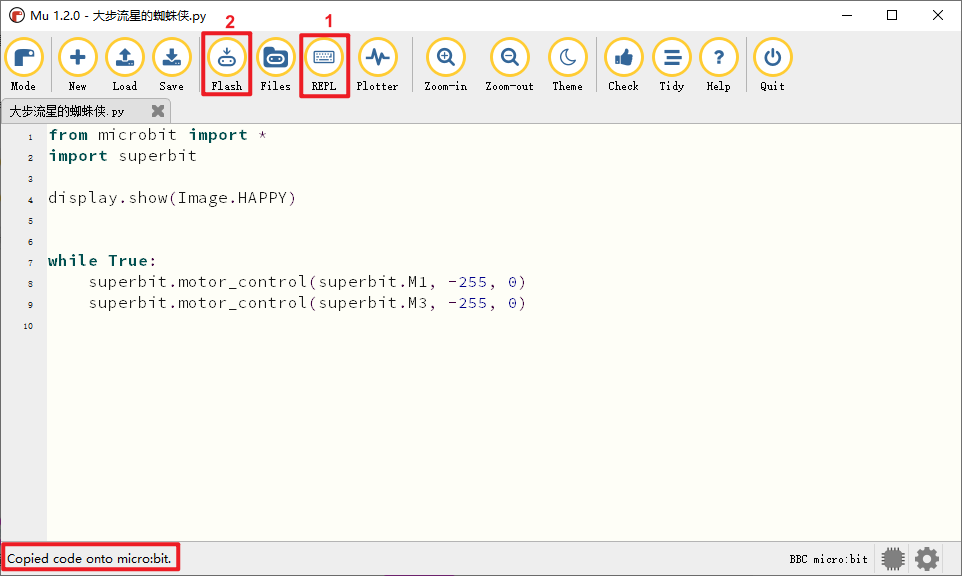Open the Mode selector
Screen dimensions: 962x576
23,65
